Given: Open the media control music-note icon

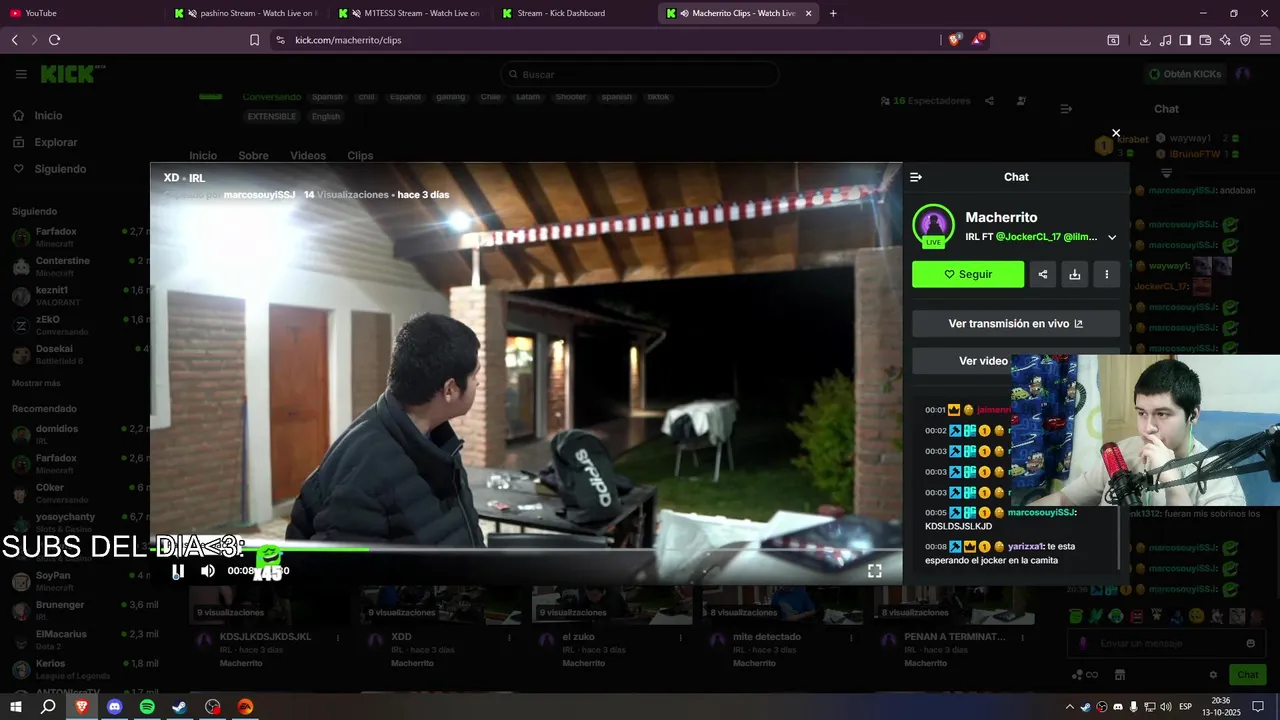Looking at the screenshot, I should point(1165,40).
